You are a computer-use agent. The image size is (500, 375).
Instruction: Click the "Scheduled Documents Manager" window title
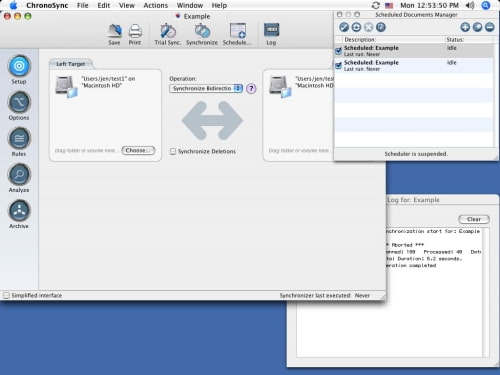click(416, 15)
